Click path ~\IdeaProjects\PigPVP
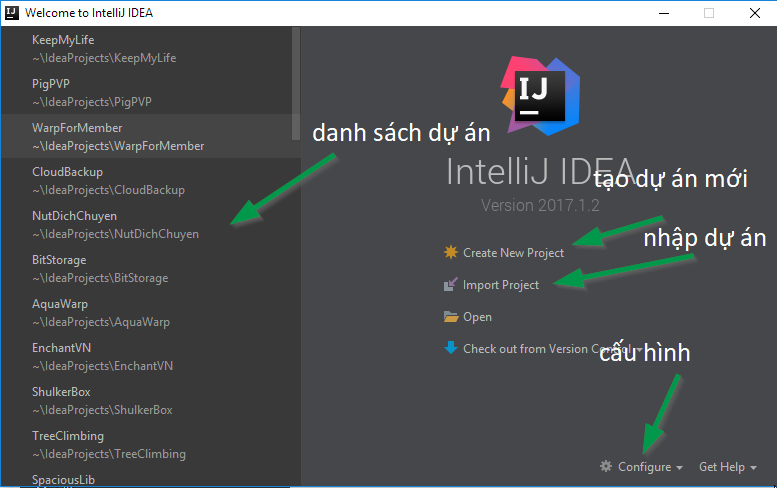 click(x=92, y=102)
